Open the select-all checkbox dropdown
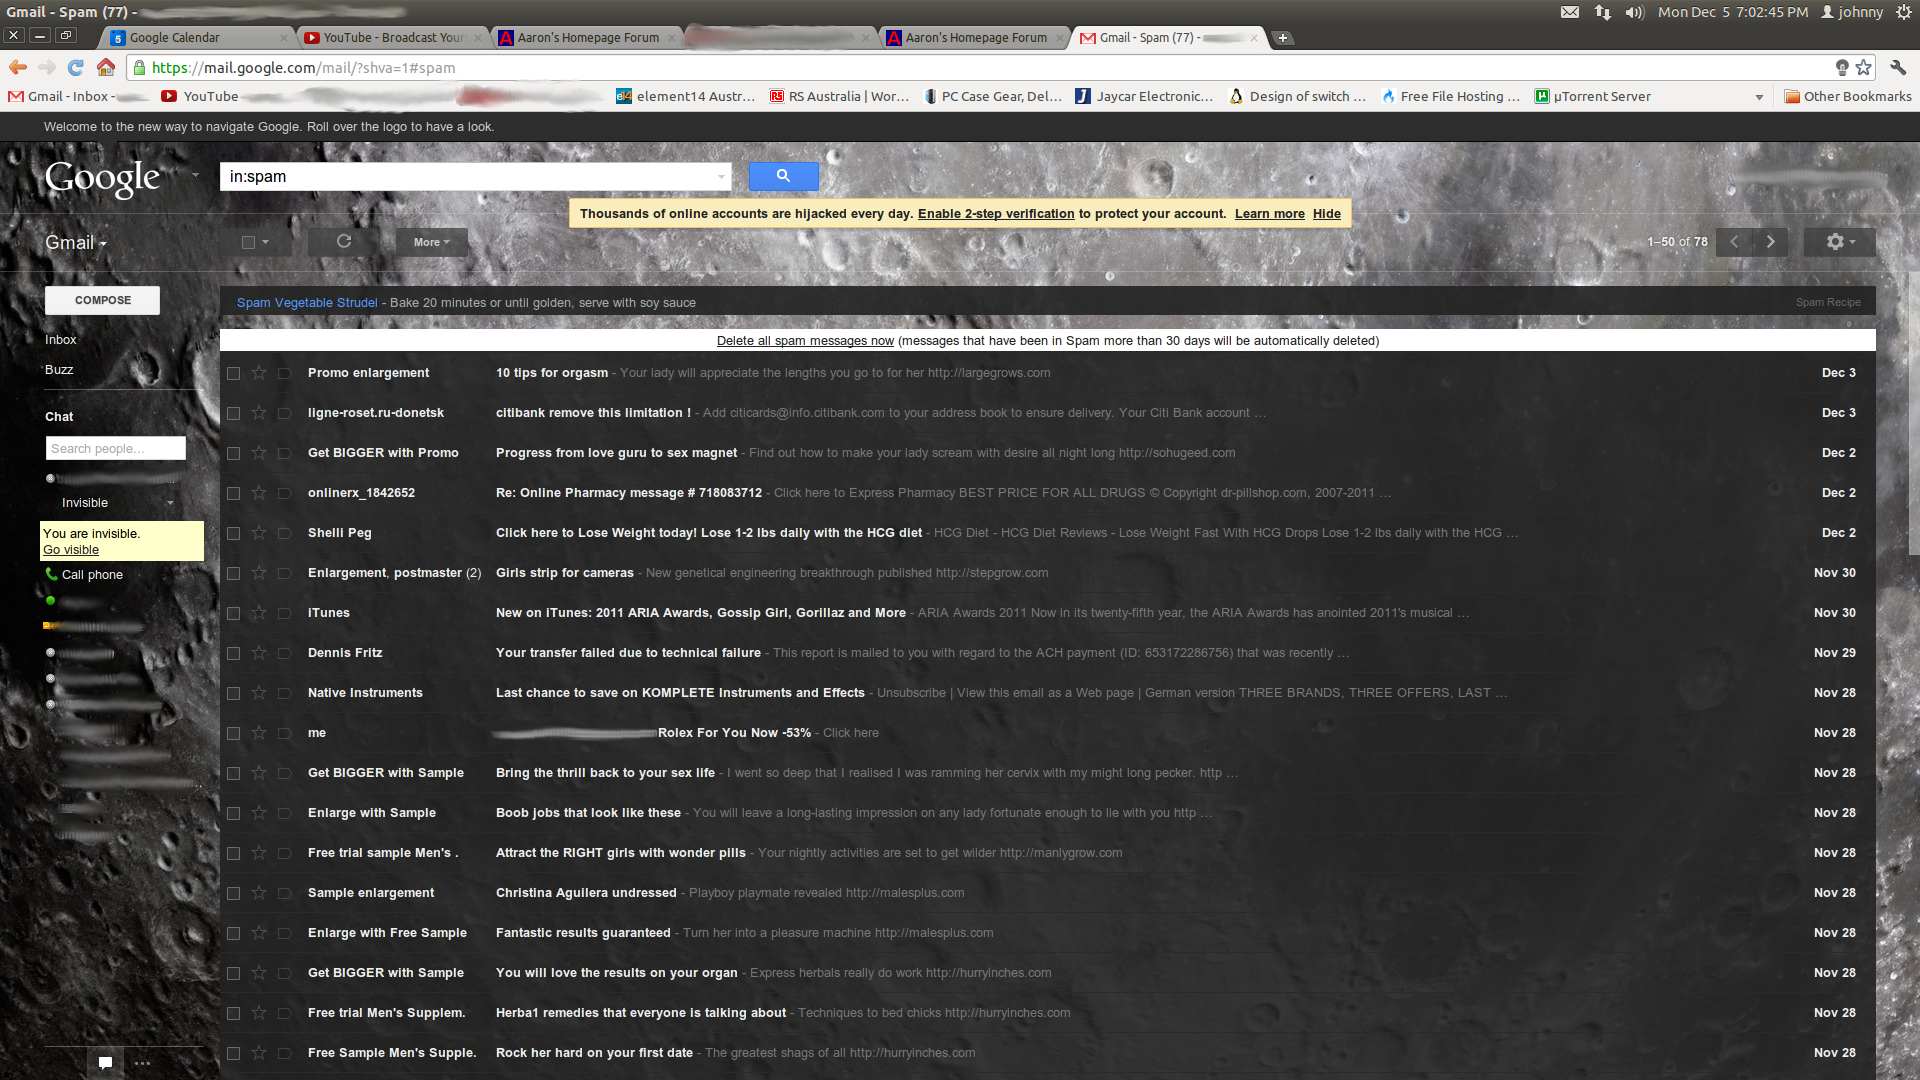 (266, 242)
